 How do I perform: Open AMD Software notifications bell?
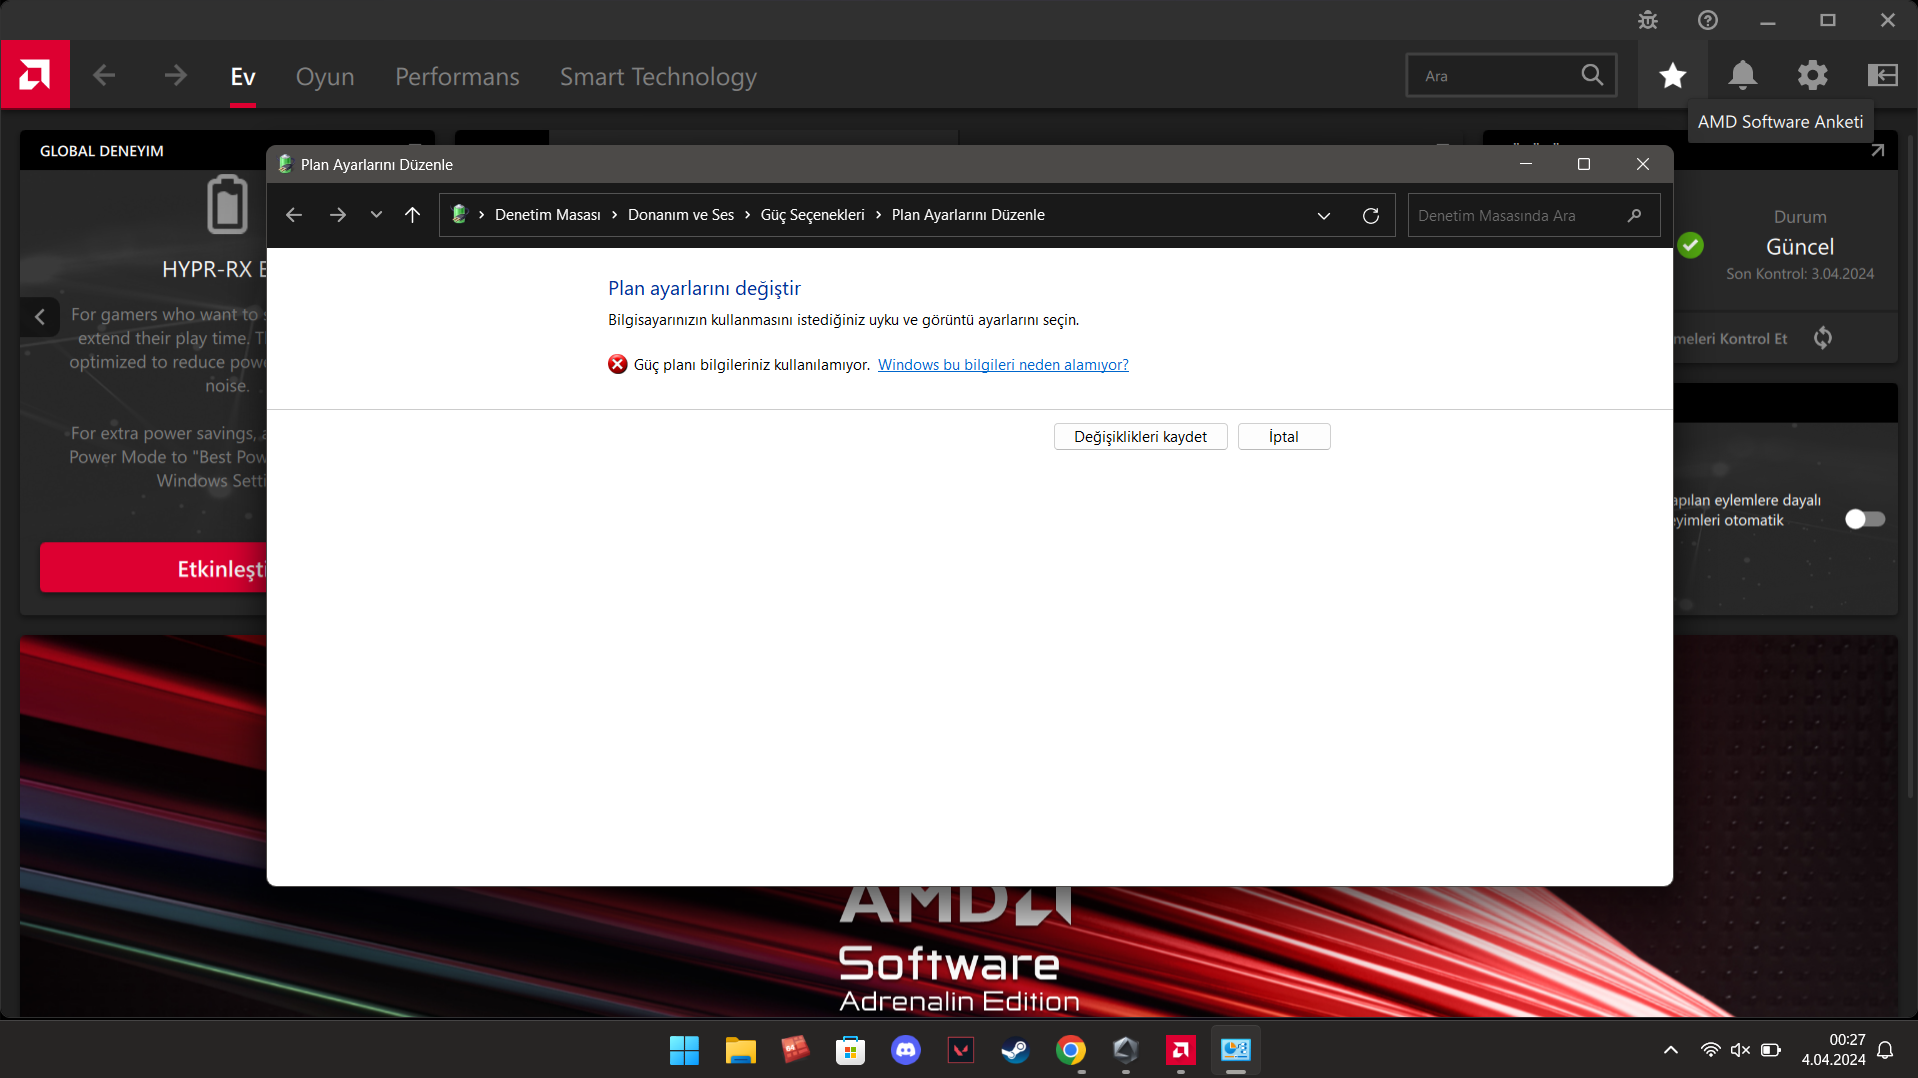tap(1743, 75)
